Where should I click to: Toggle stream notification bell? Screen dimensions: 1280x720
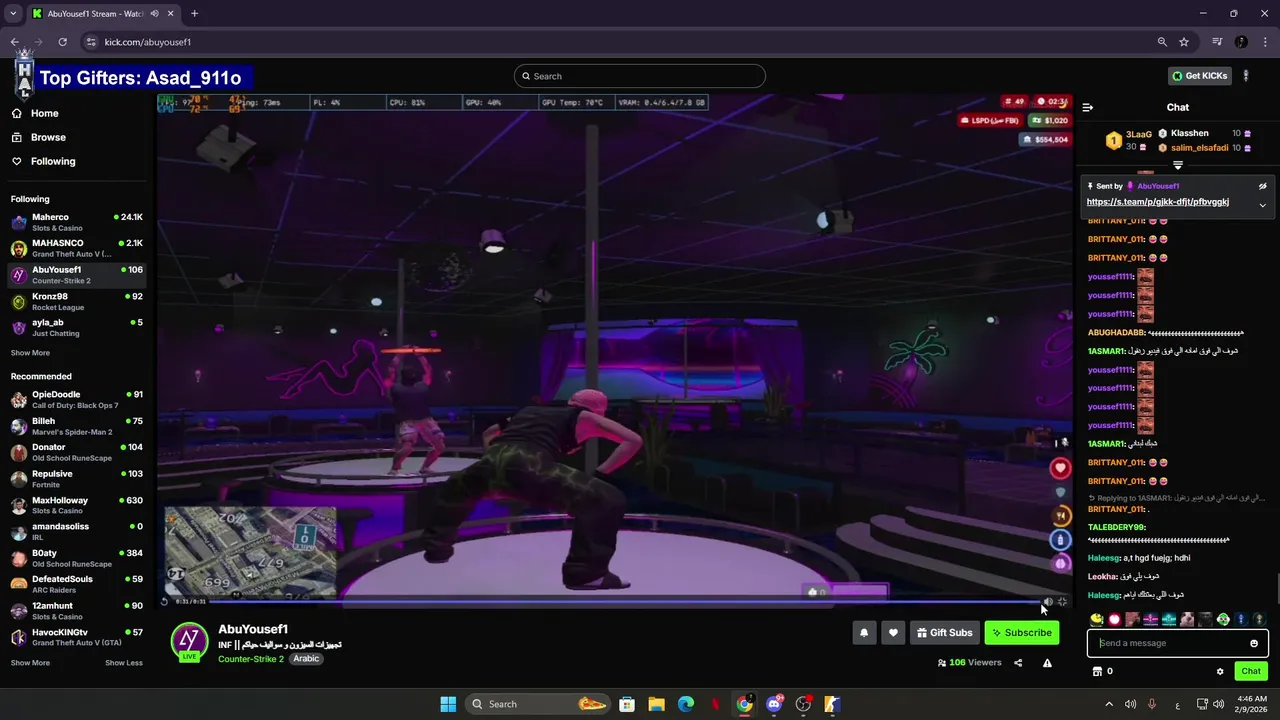864,633
